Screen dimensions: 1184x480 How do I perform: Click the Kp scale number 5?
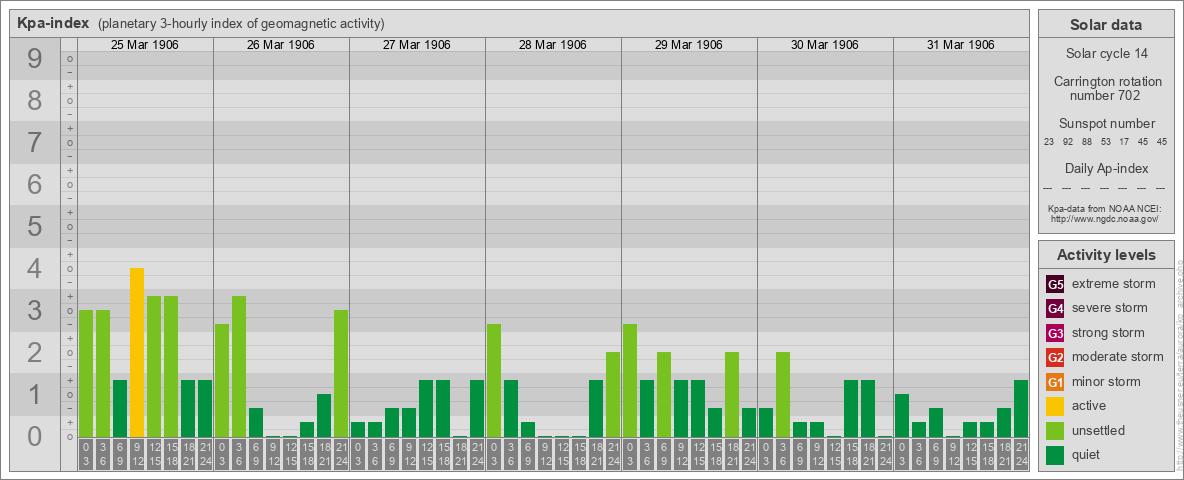coord(35,226)
